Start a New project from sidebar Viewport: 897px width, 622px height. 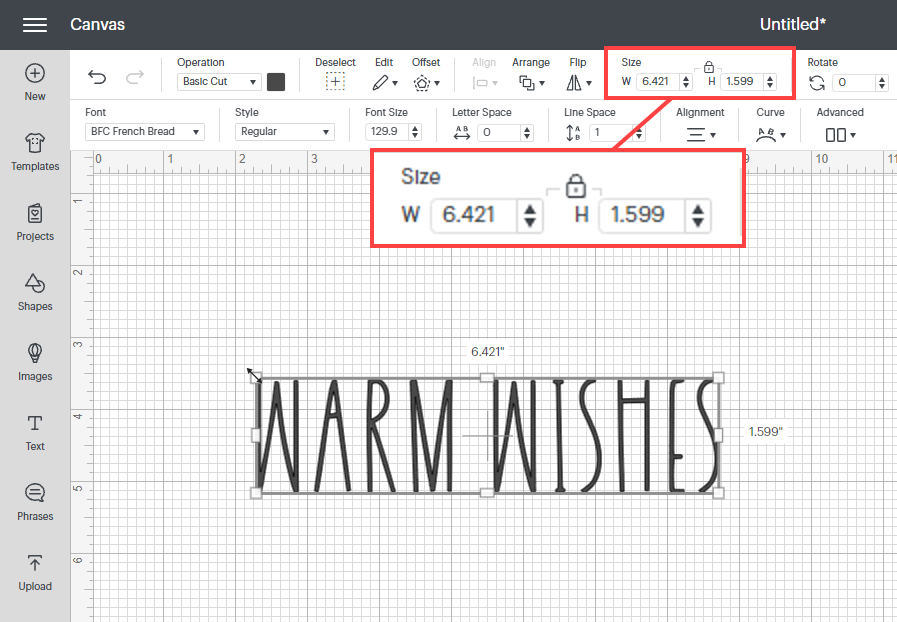pos(35,82)
